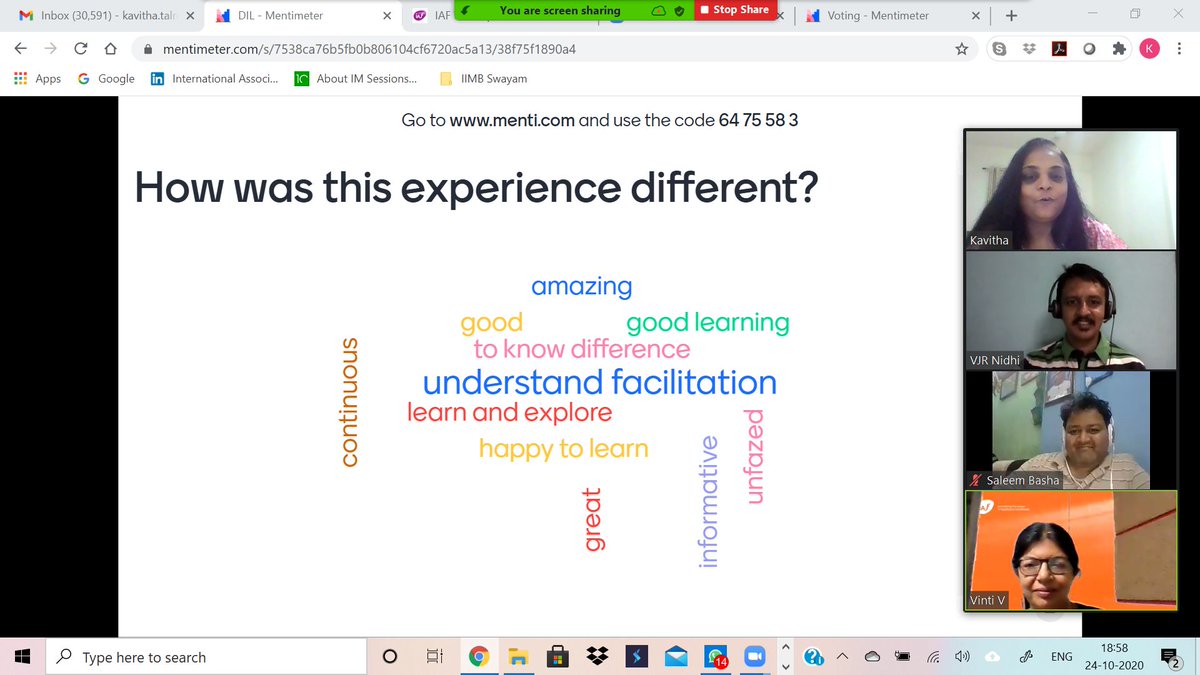Switch to the IAF tab

[x=430, y=15]
